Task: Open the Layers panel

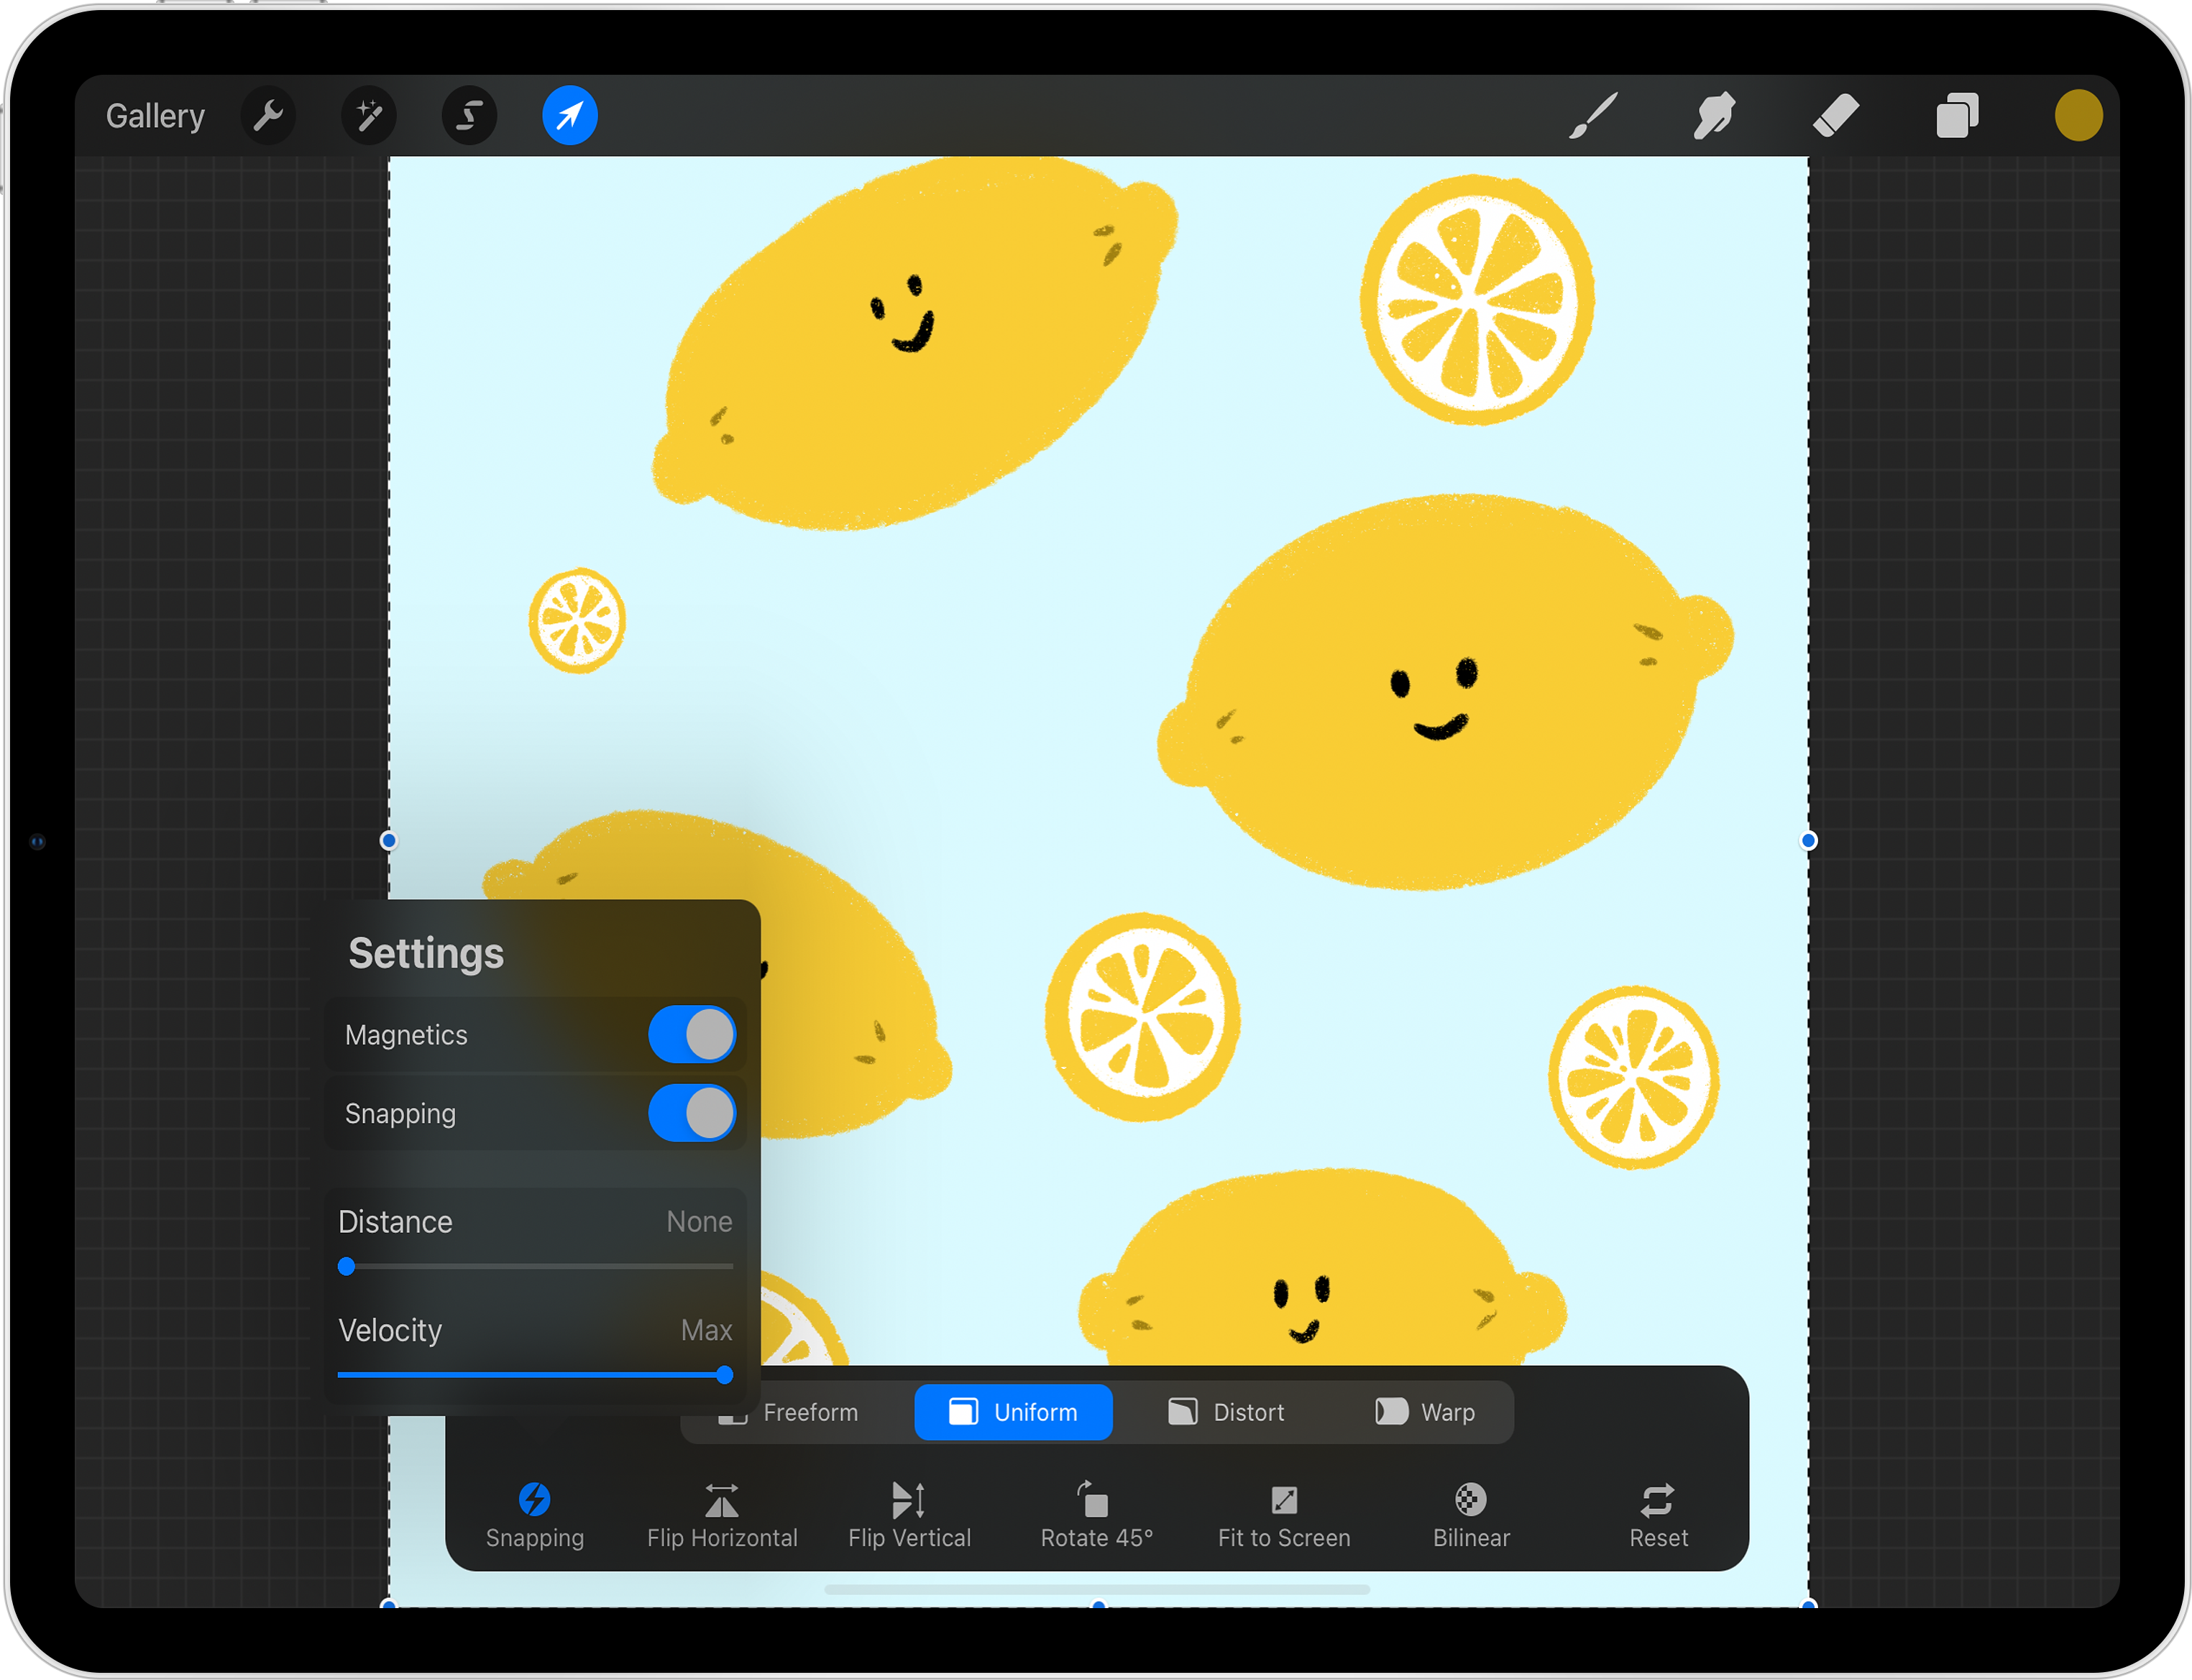Action: pyautogui.click(x=1957, y=116)
